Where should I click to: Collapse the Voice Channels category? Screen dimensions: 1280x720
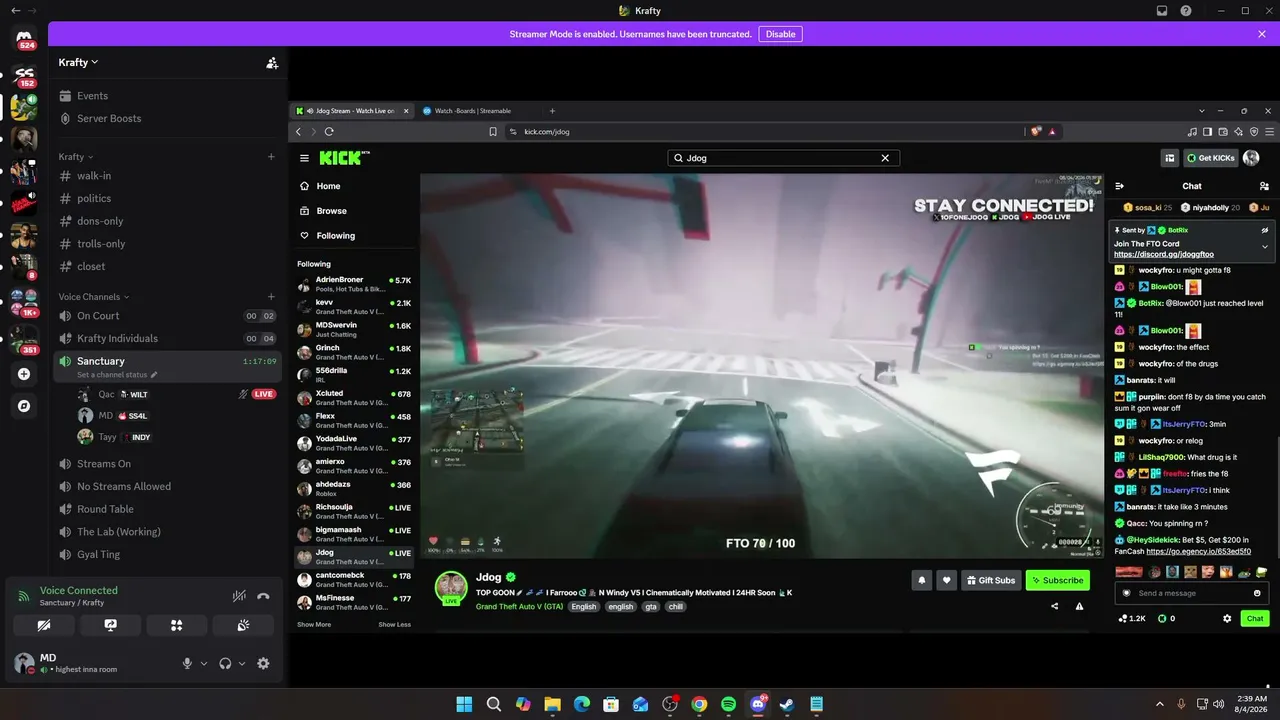tap(94, 297)
